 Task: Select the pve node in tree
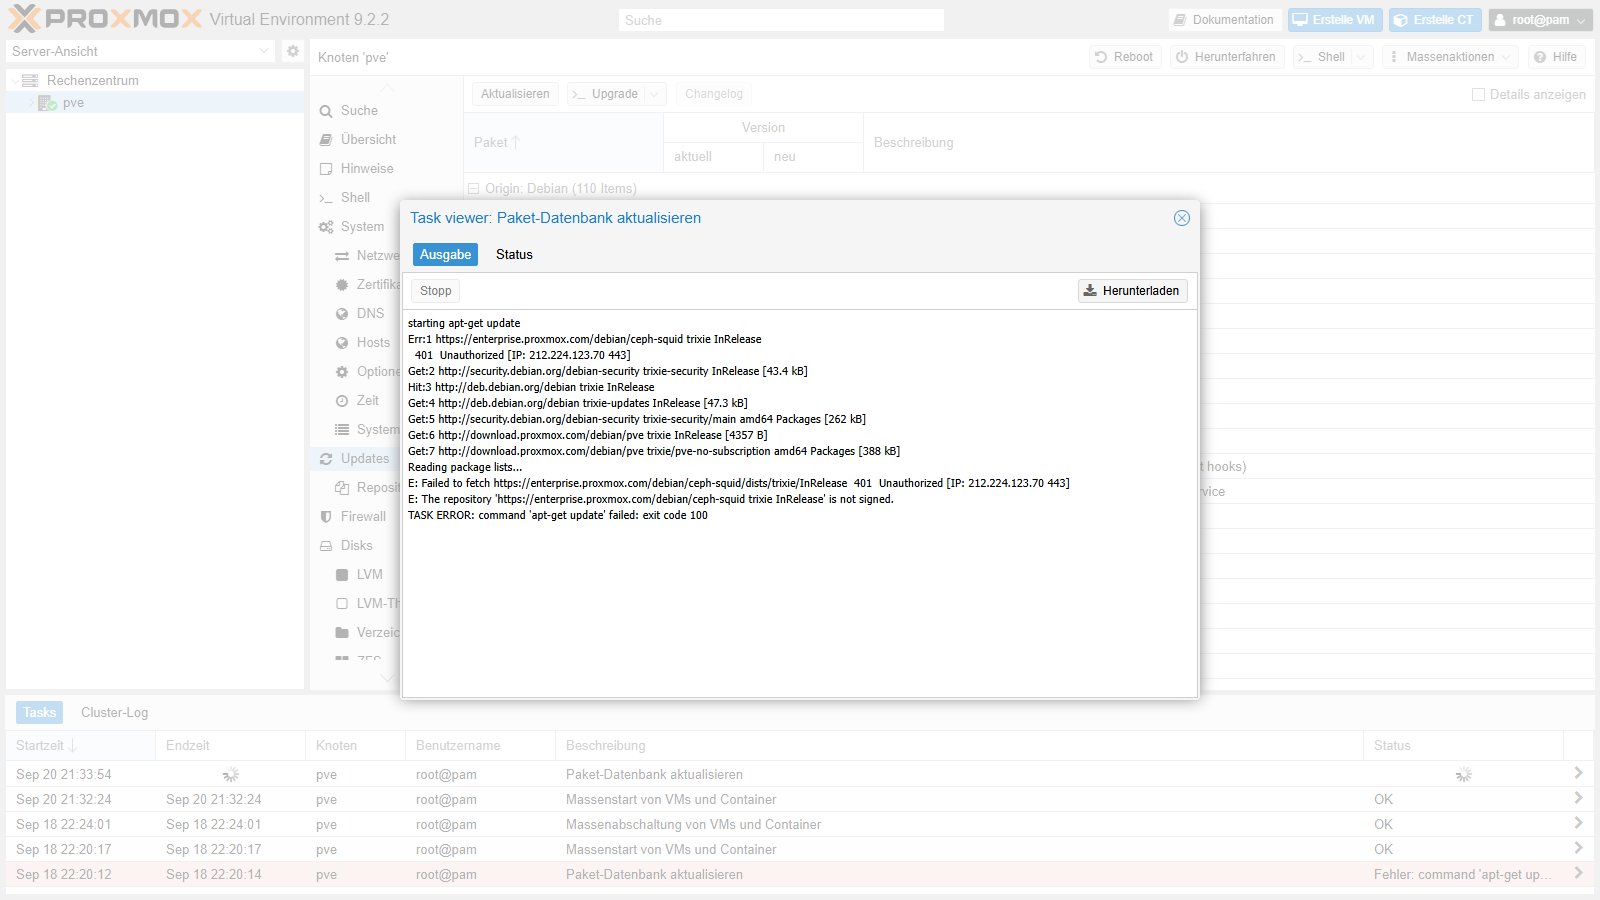(x=73, y=103)
